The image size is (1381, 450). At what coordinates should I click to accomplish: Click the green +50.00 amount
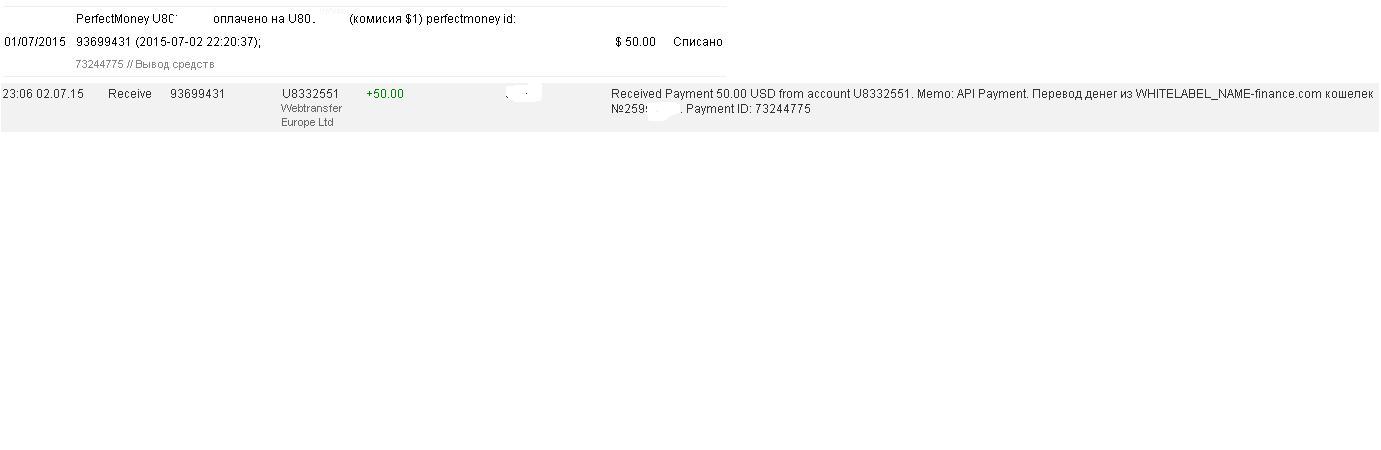click(x=385, y=94)
